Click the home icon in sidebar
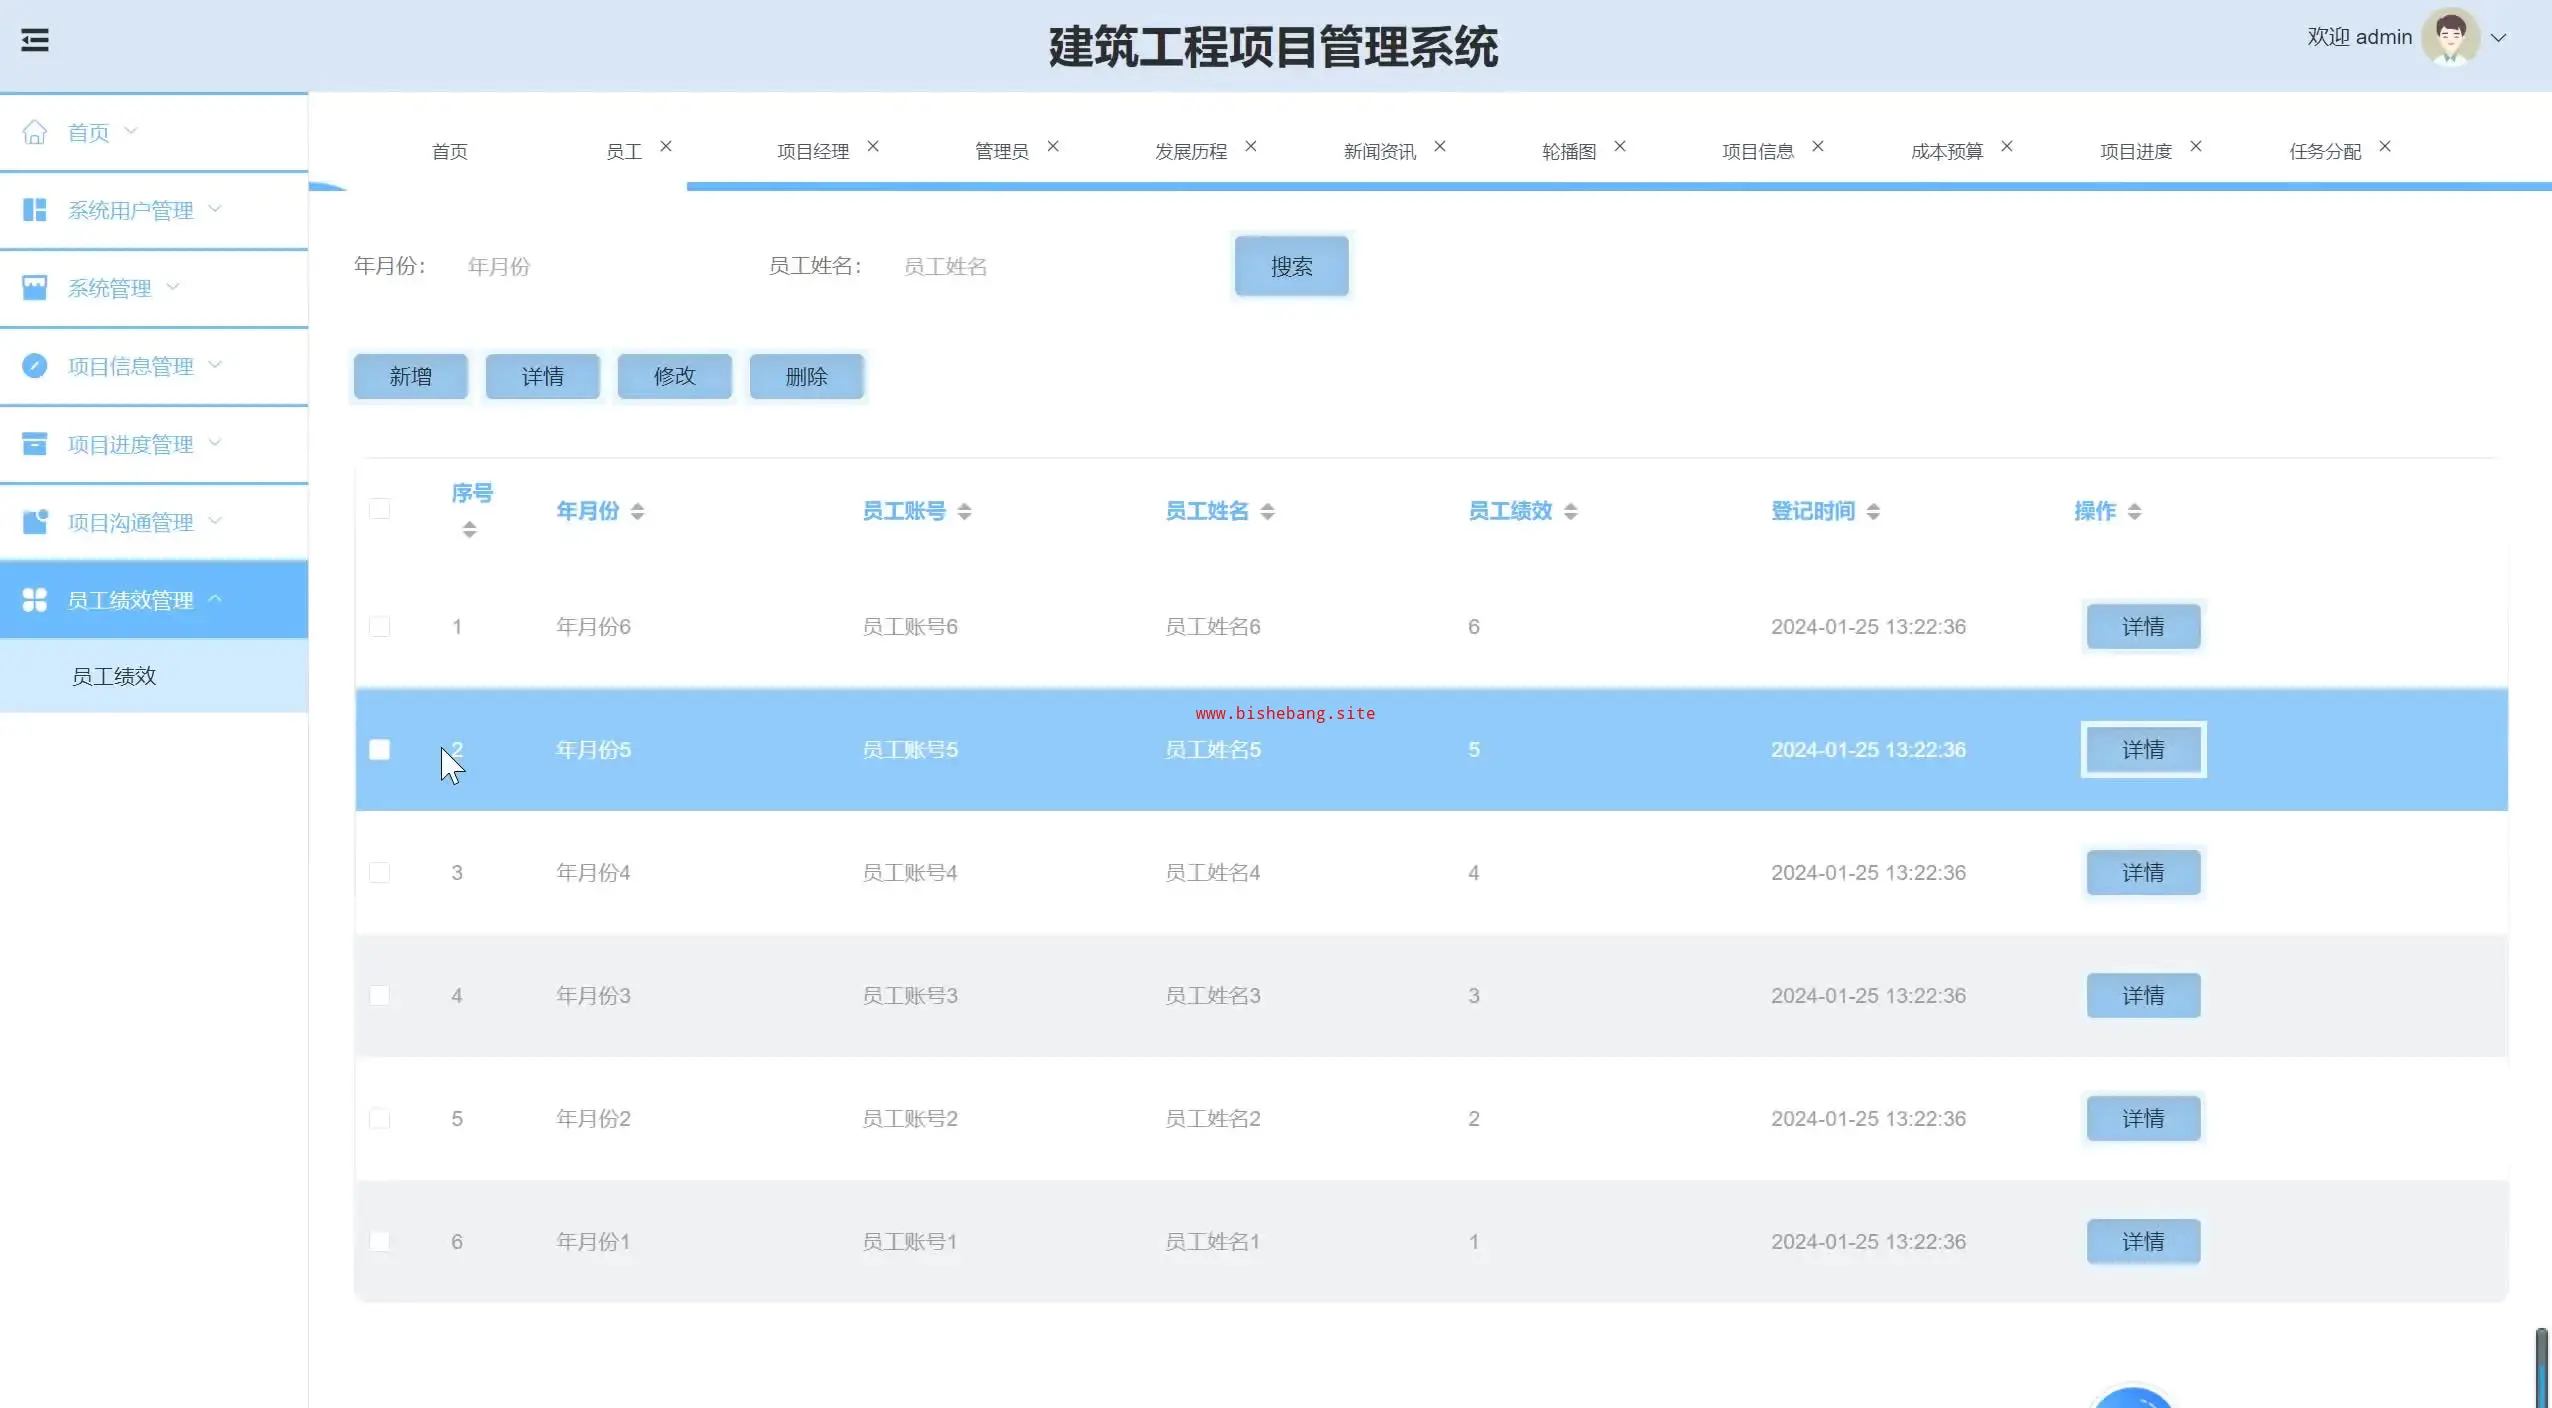 coord(35,132)
